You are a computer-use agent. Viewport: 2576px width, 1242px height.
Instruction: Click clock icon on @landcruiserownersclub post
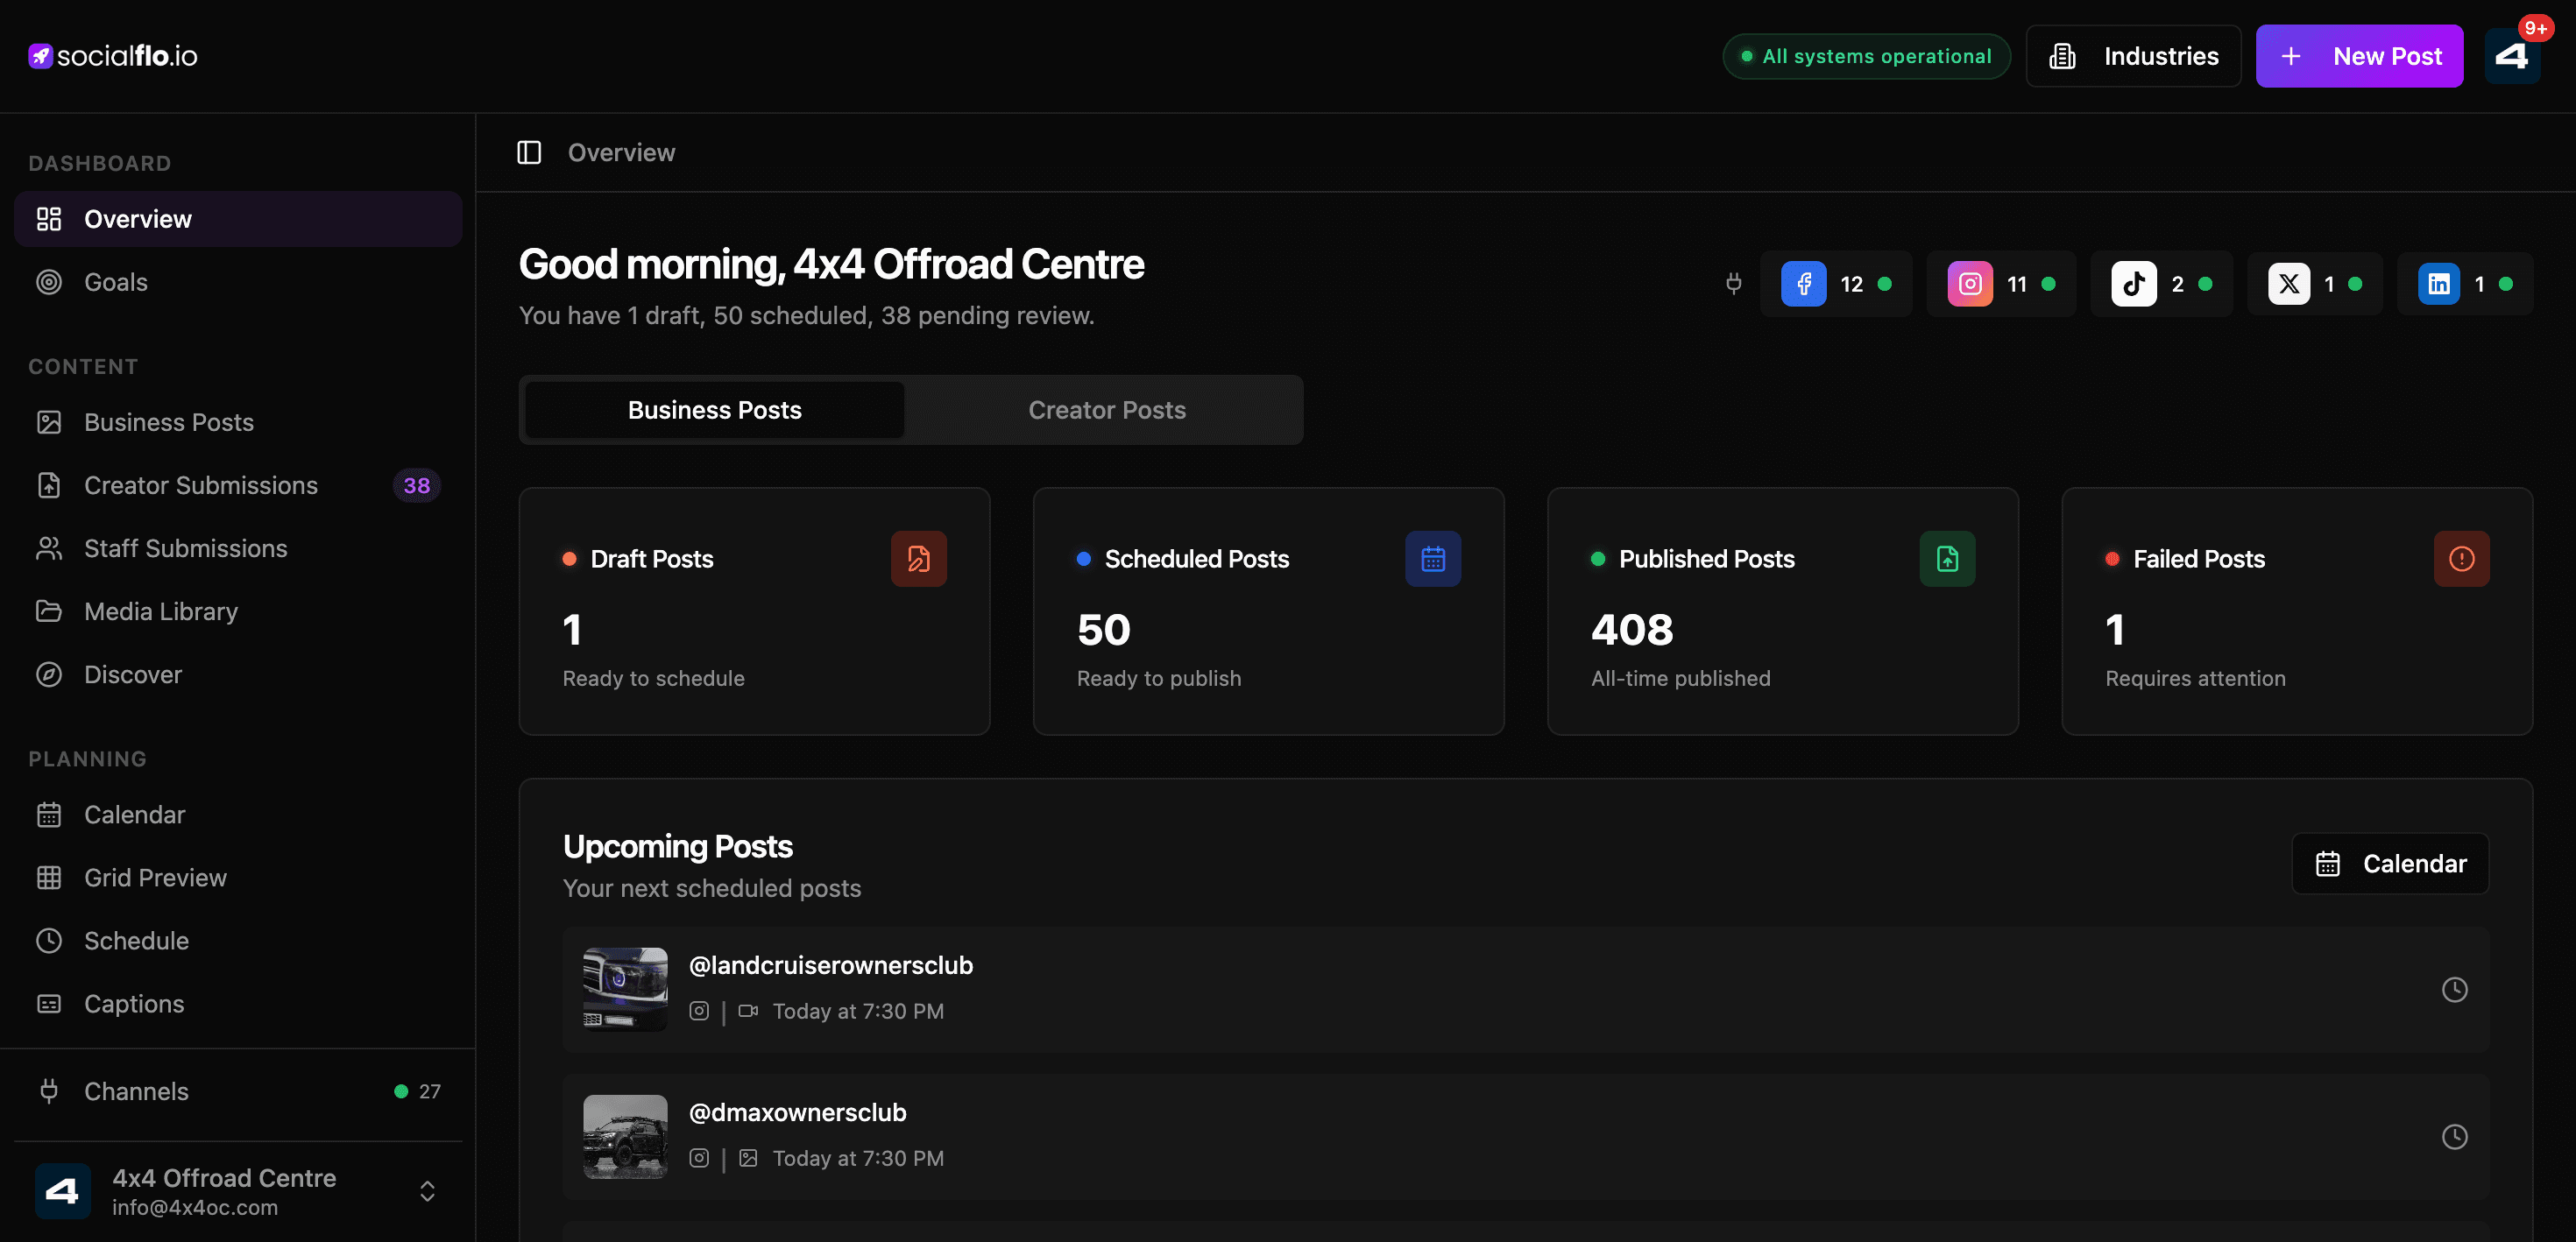[2454, 989]
